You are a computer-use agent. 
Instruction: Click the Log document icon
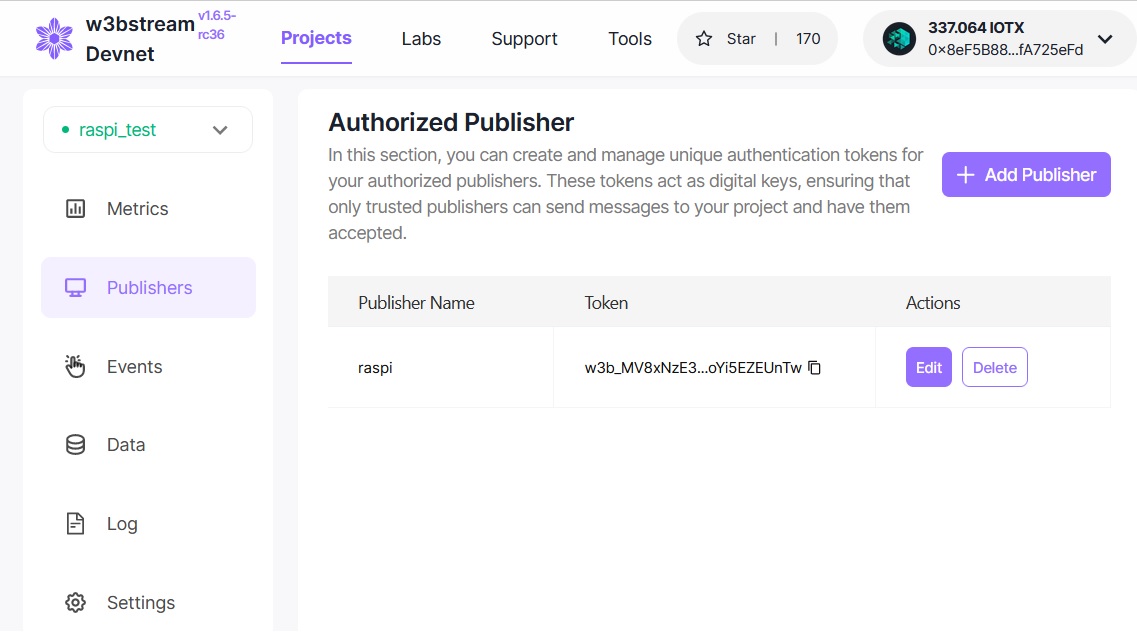[75, 523]
